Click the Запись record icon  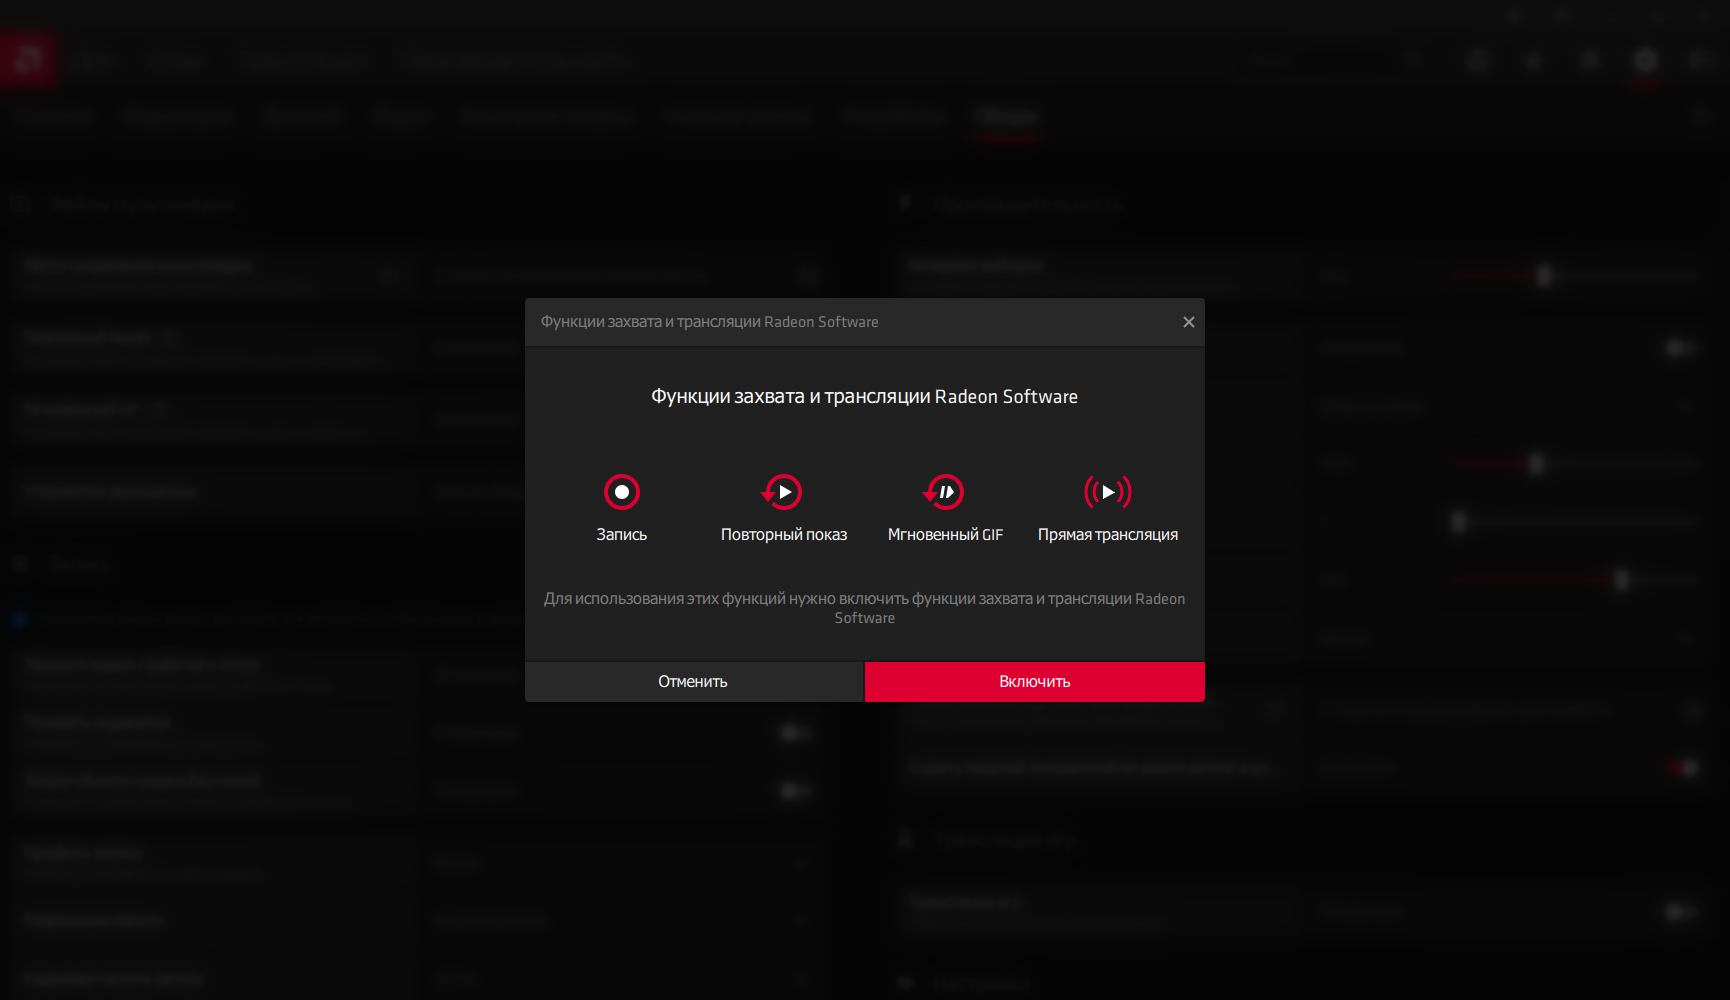click(x=622, y=492)
